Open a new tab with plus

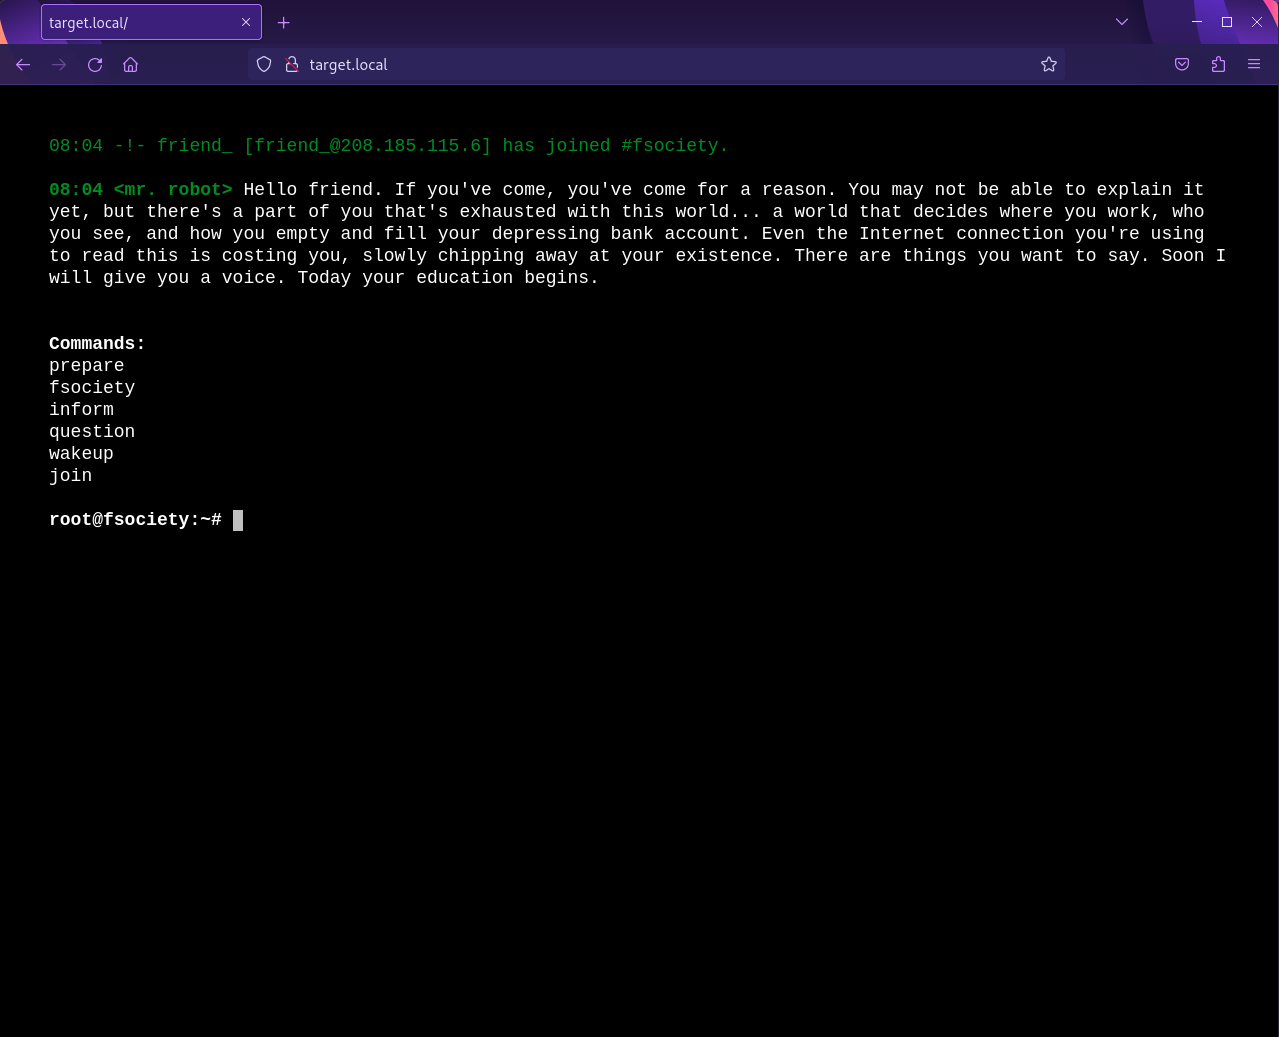[x=284, y=22]
